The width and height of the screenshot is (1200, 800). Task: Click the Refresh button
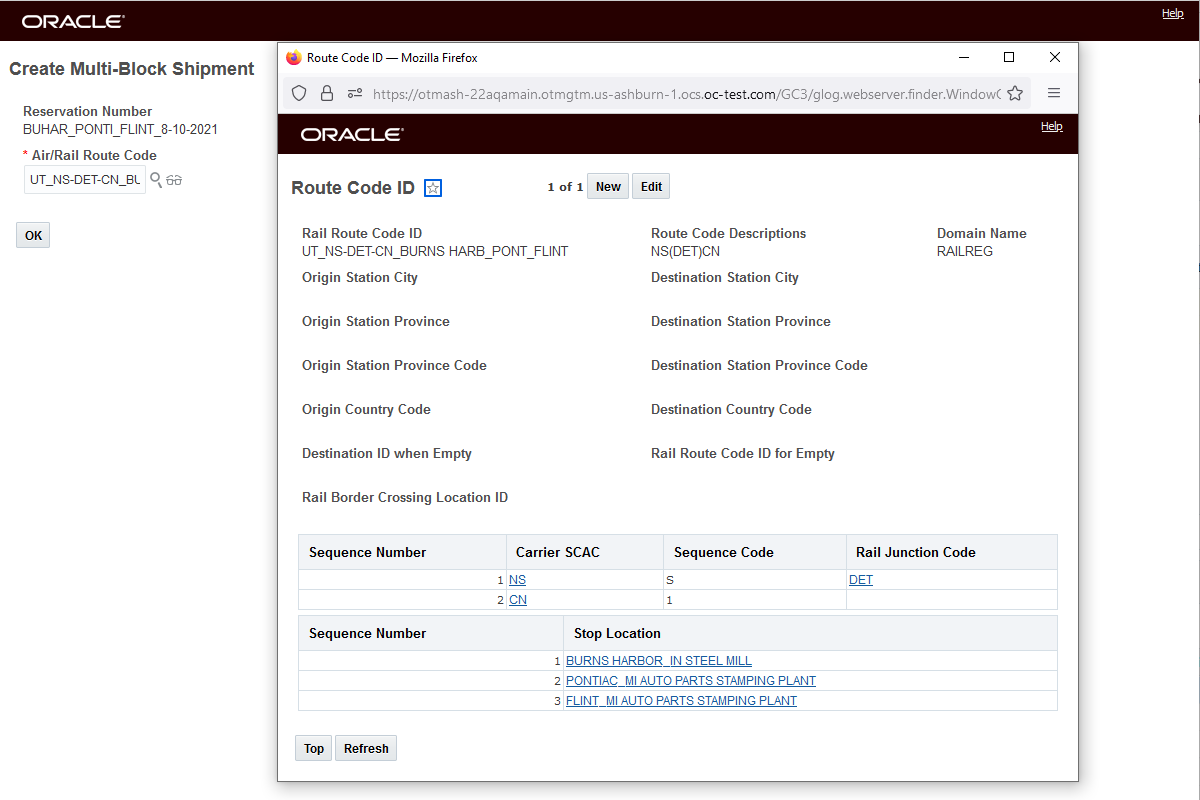coord(366,748)
